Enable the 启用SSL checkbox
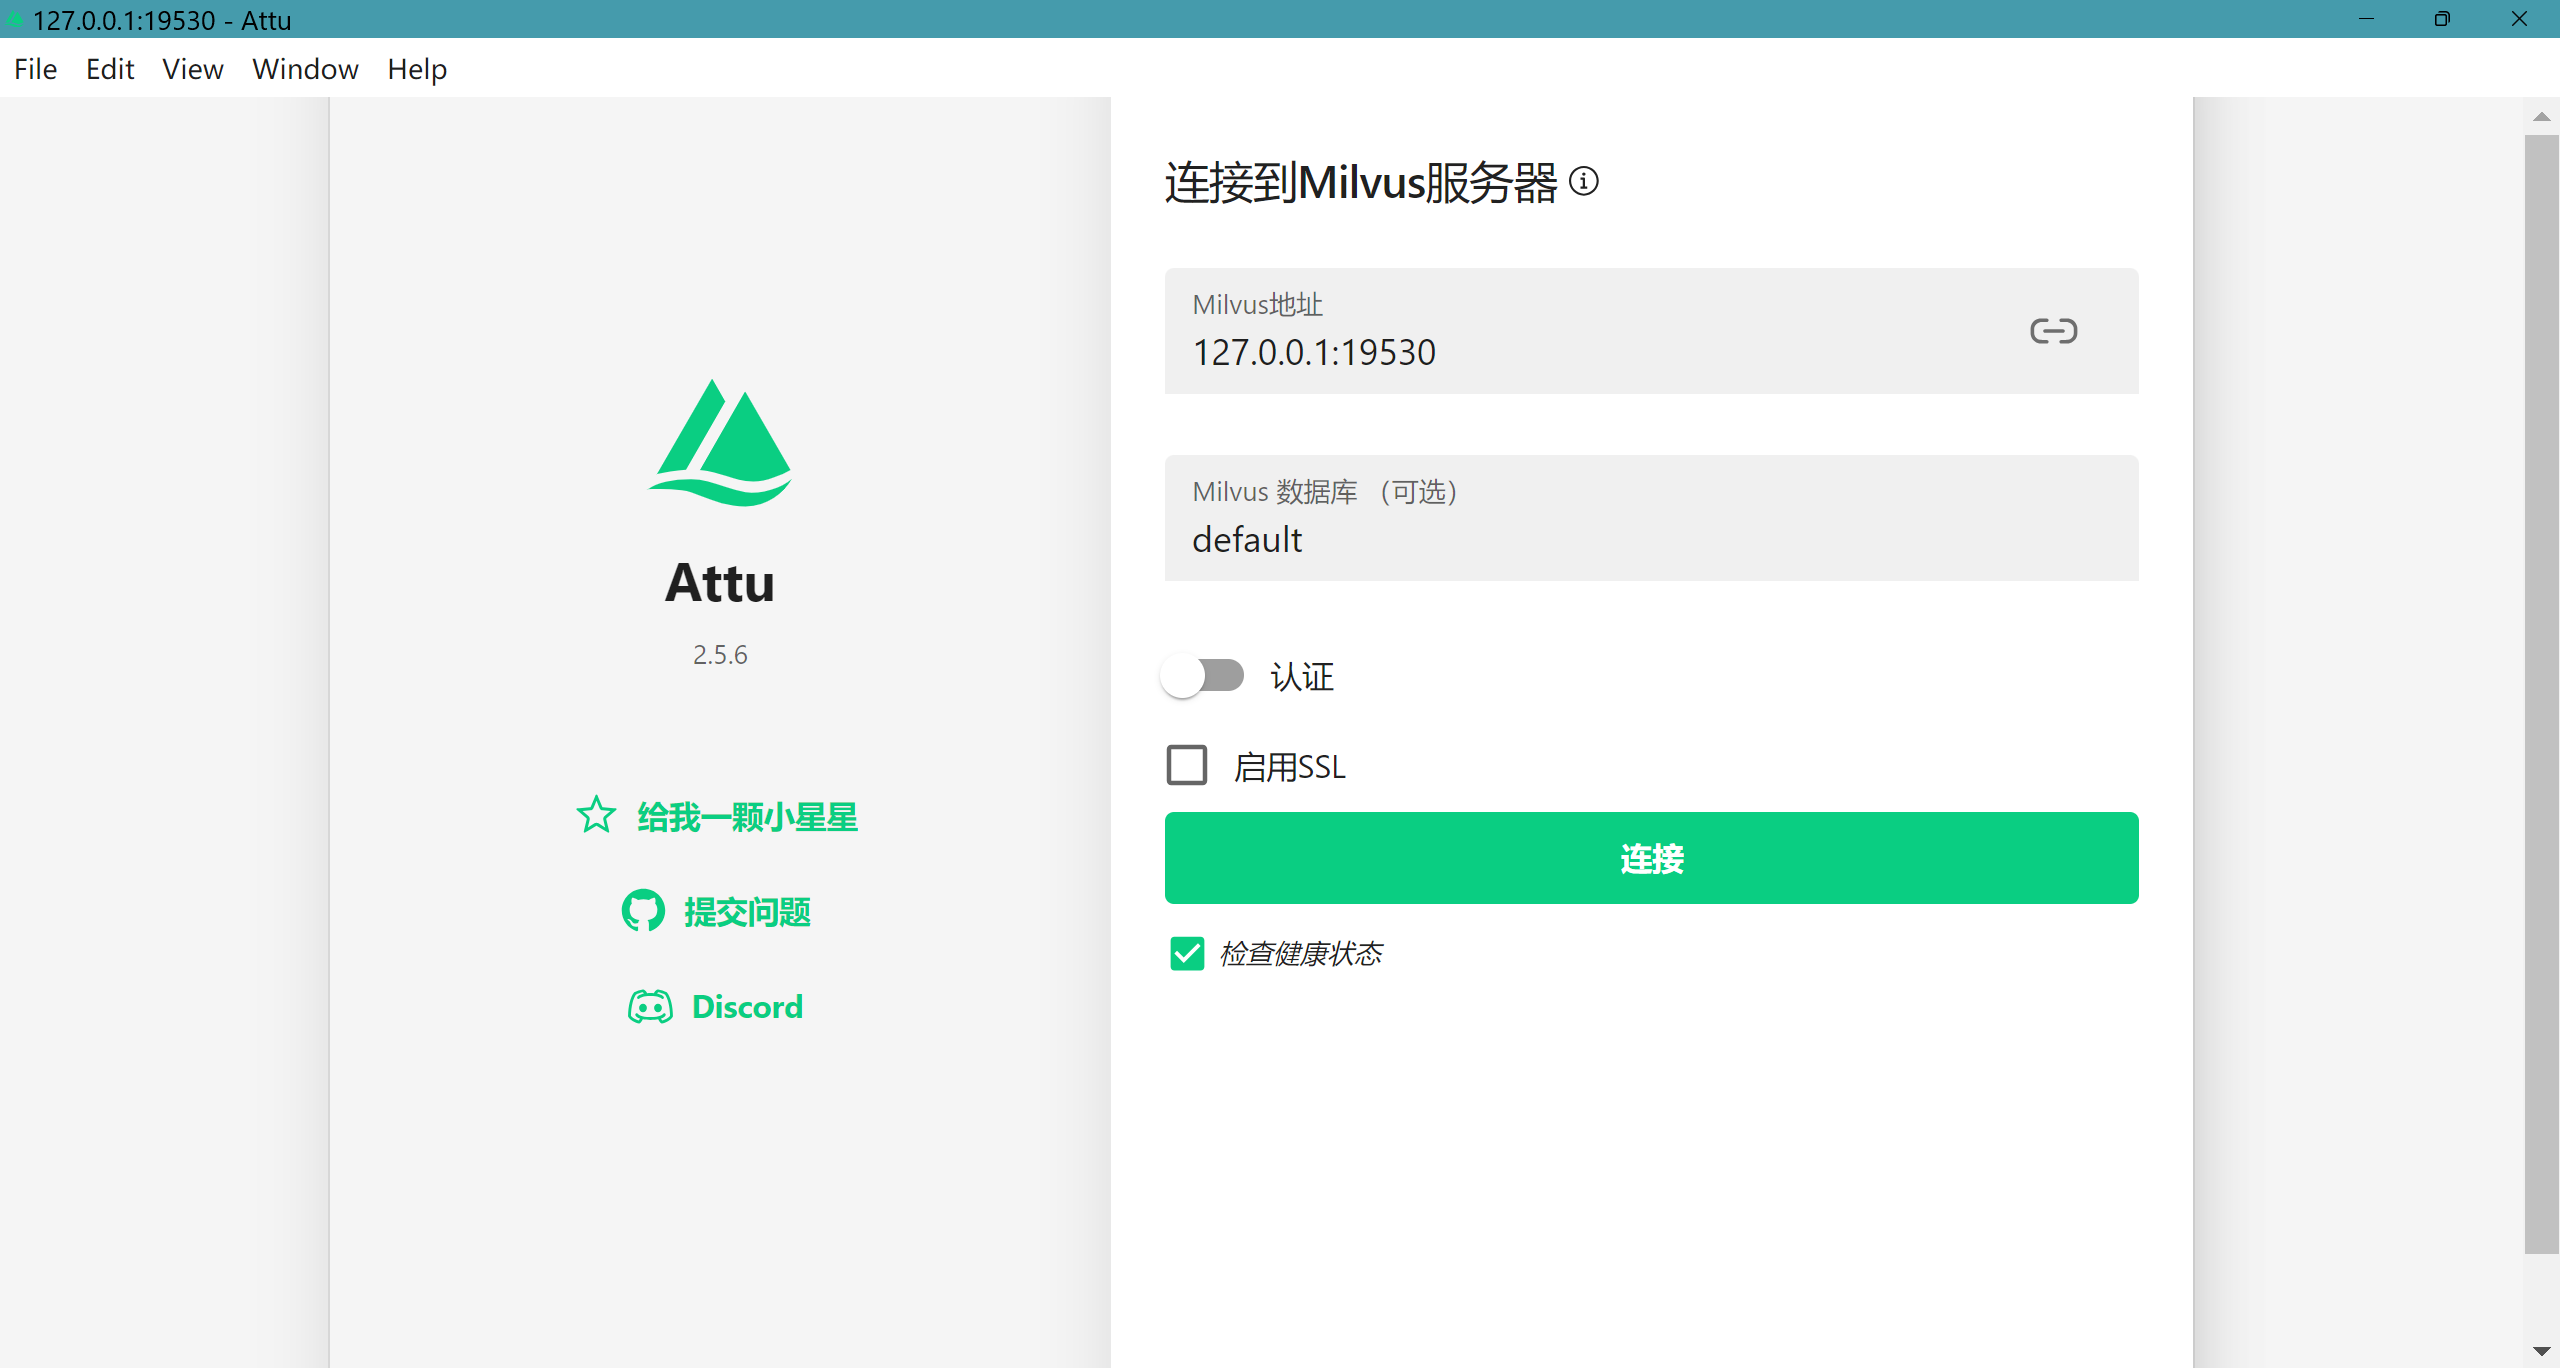Screen dimensions: 2560x1368 click(1187, 765)
